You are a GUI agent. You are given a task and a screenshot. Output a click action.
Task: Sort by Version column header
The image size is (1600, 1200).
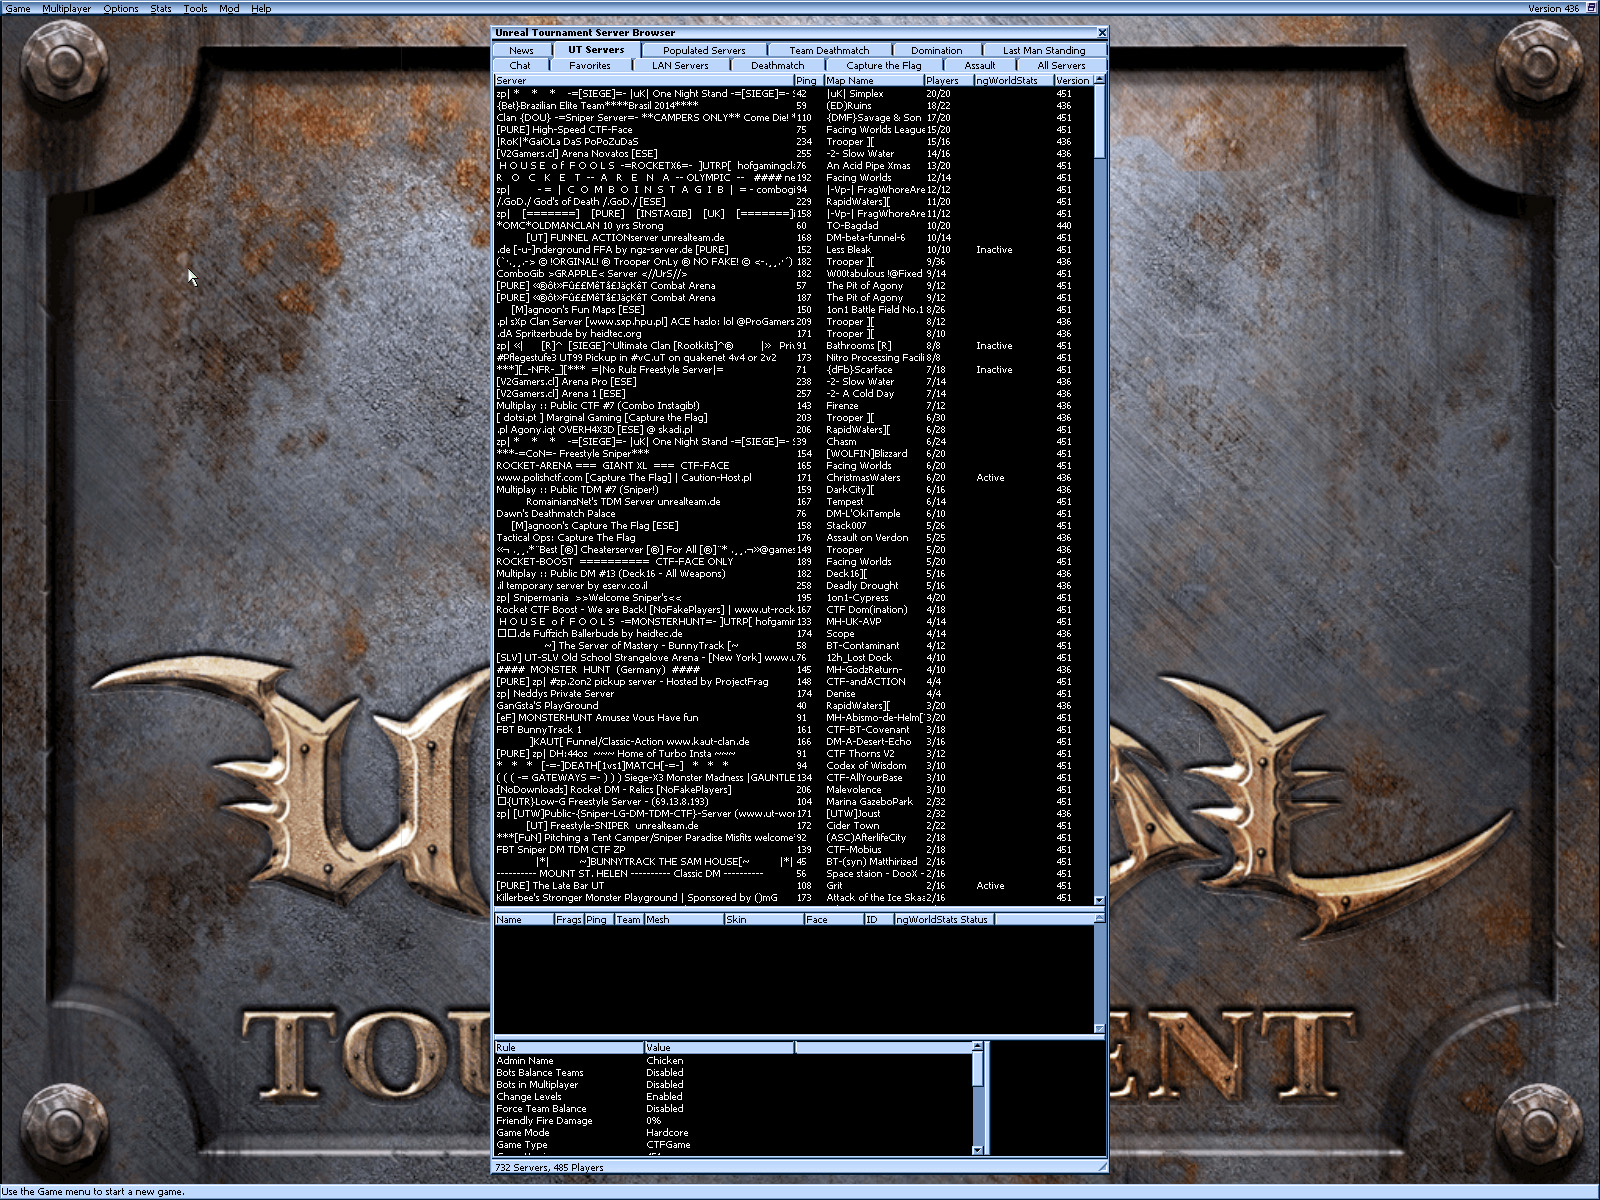(x=1073, y=80)
